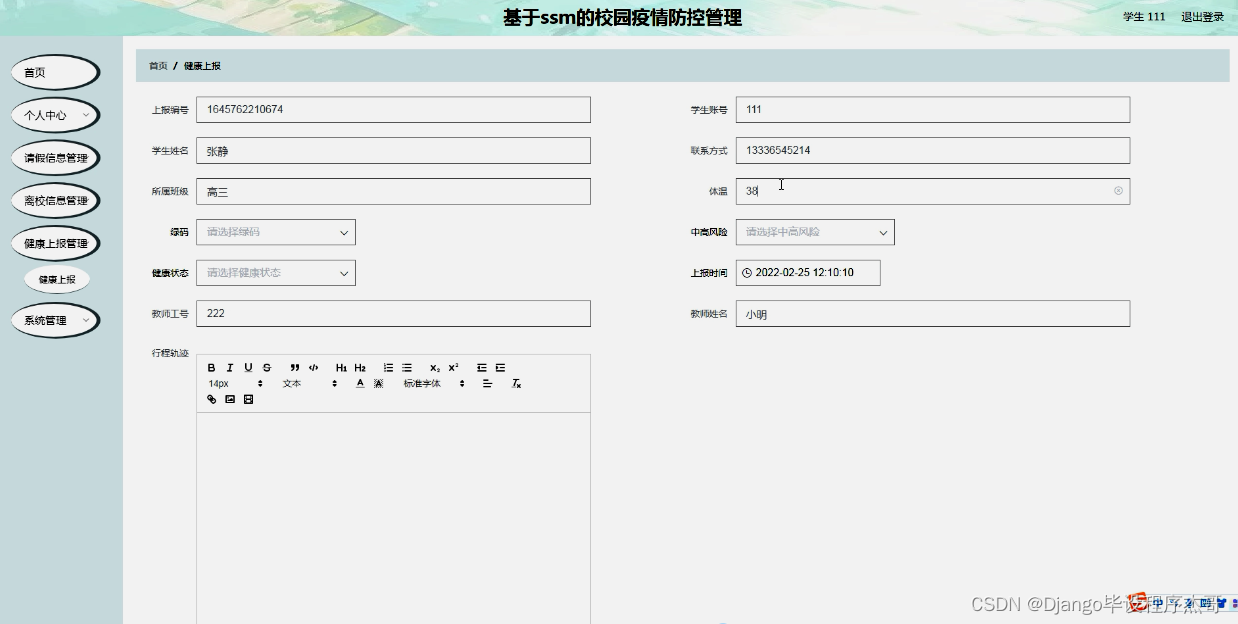Open text alignment options
Viewport: 1238px width, 624px height.
click(488, 384)
